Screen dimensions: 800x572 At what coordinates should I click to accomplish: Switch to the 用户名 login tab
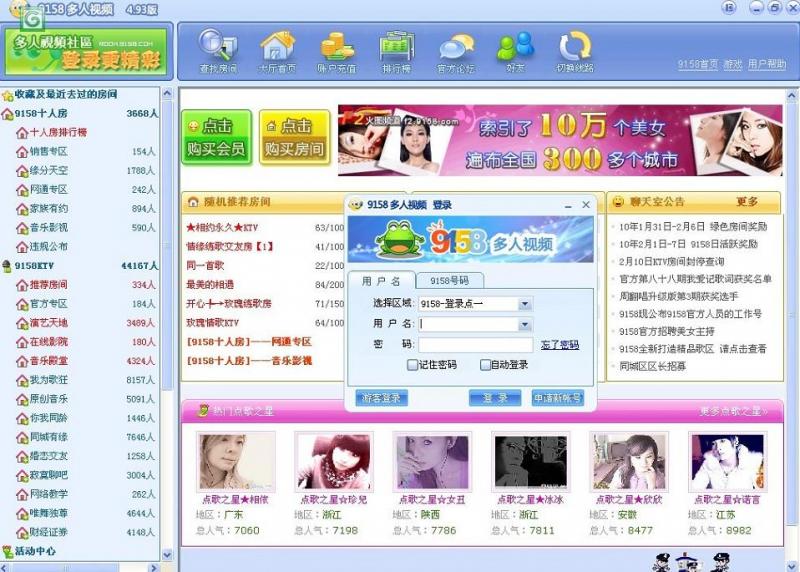[381, 281]
